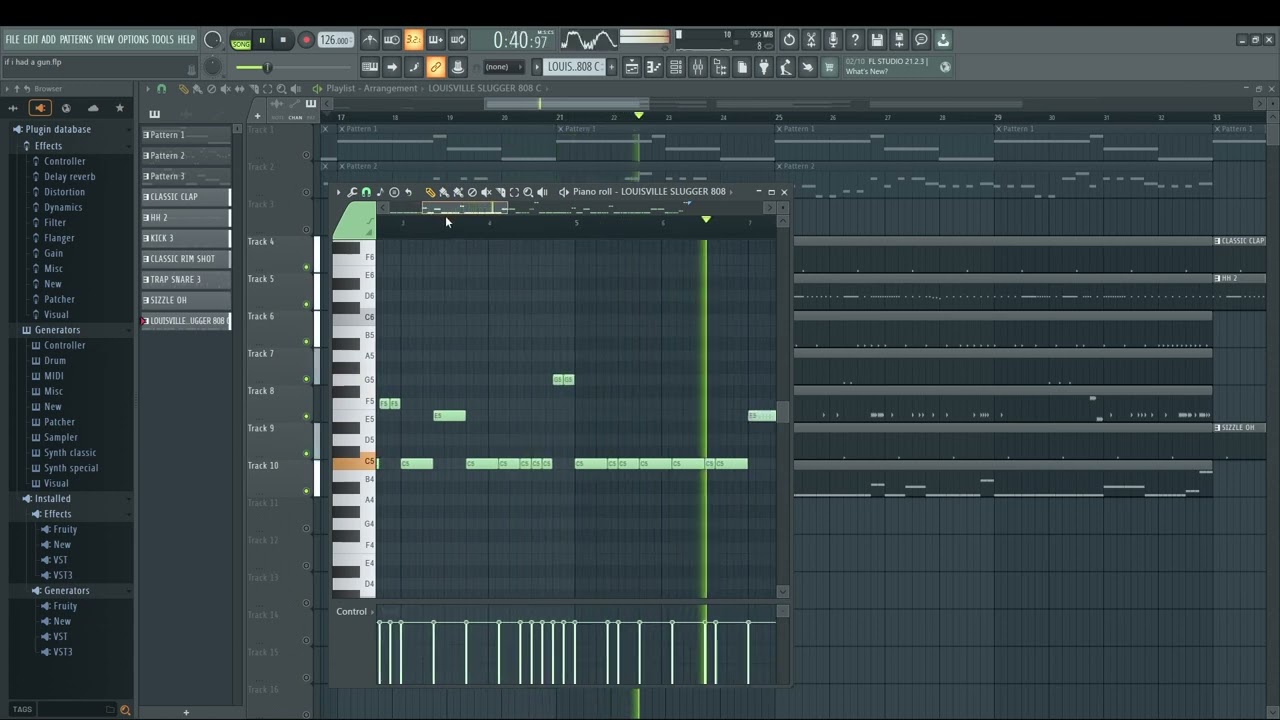
Task: Click the save project floppy icon
Action: pos(877,40)
